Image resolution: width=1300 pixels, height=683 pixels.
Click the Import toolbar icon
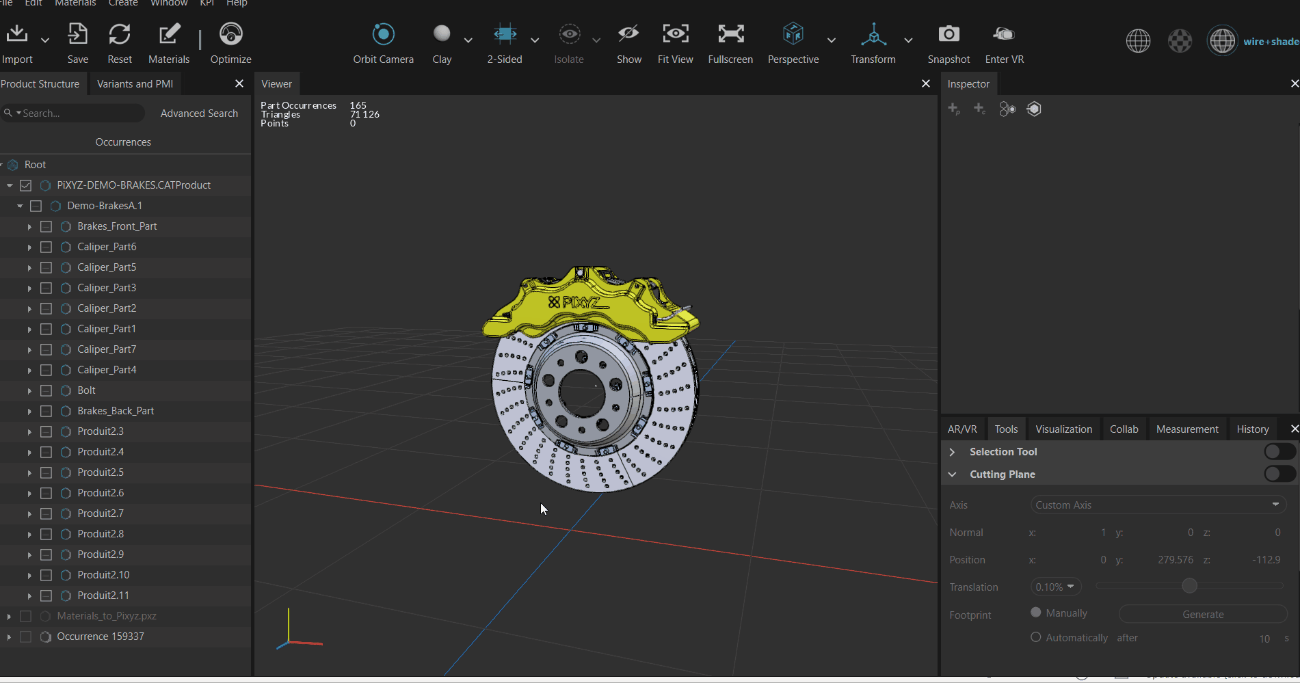[17, 34]
